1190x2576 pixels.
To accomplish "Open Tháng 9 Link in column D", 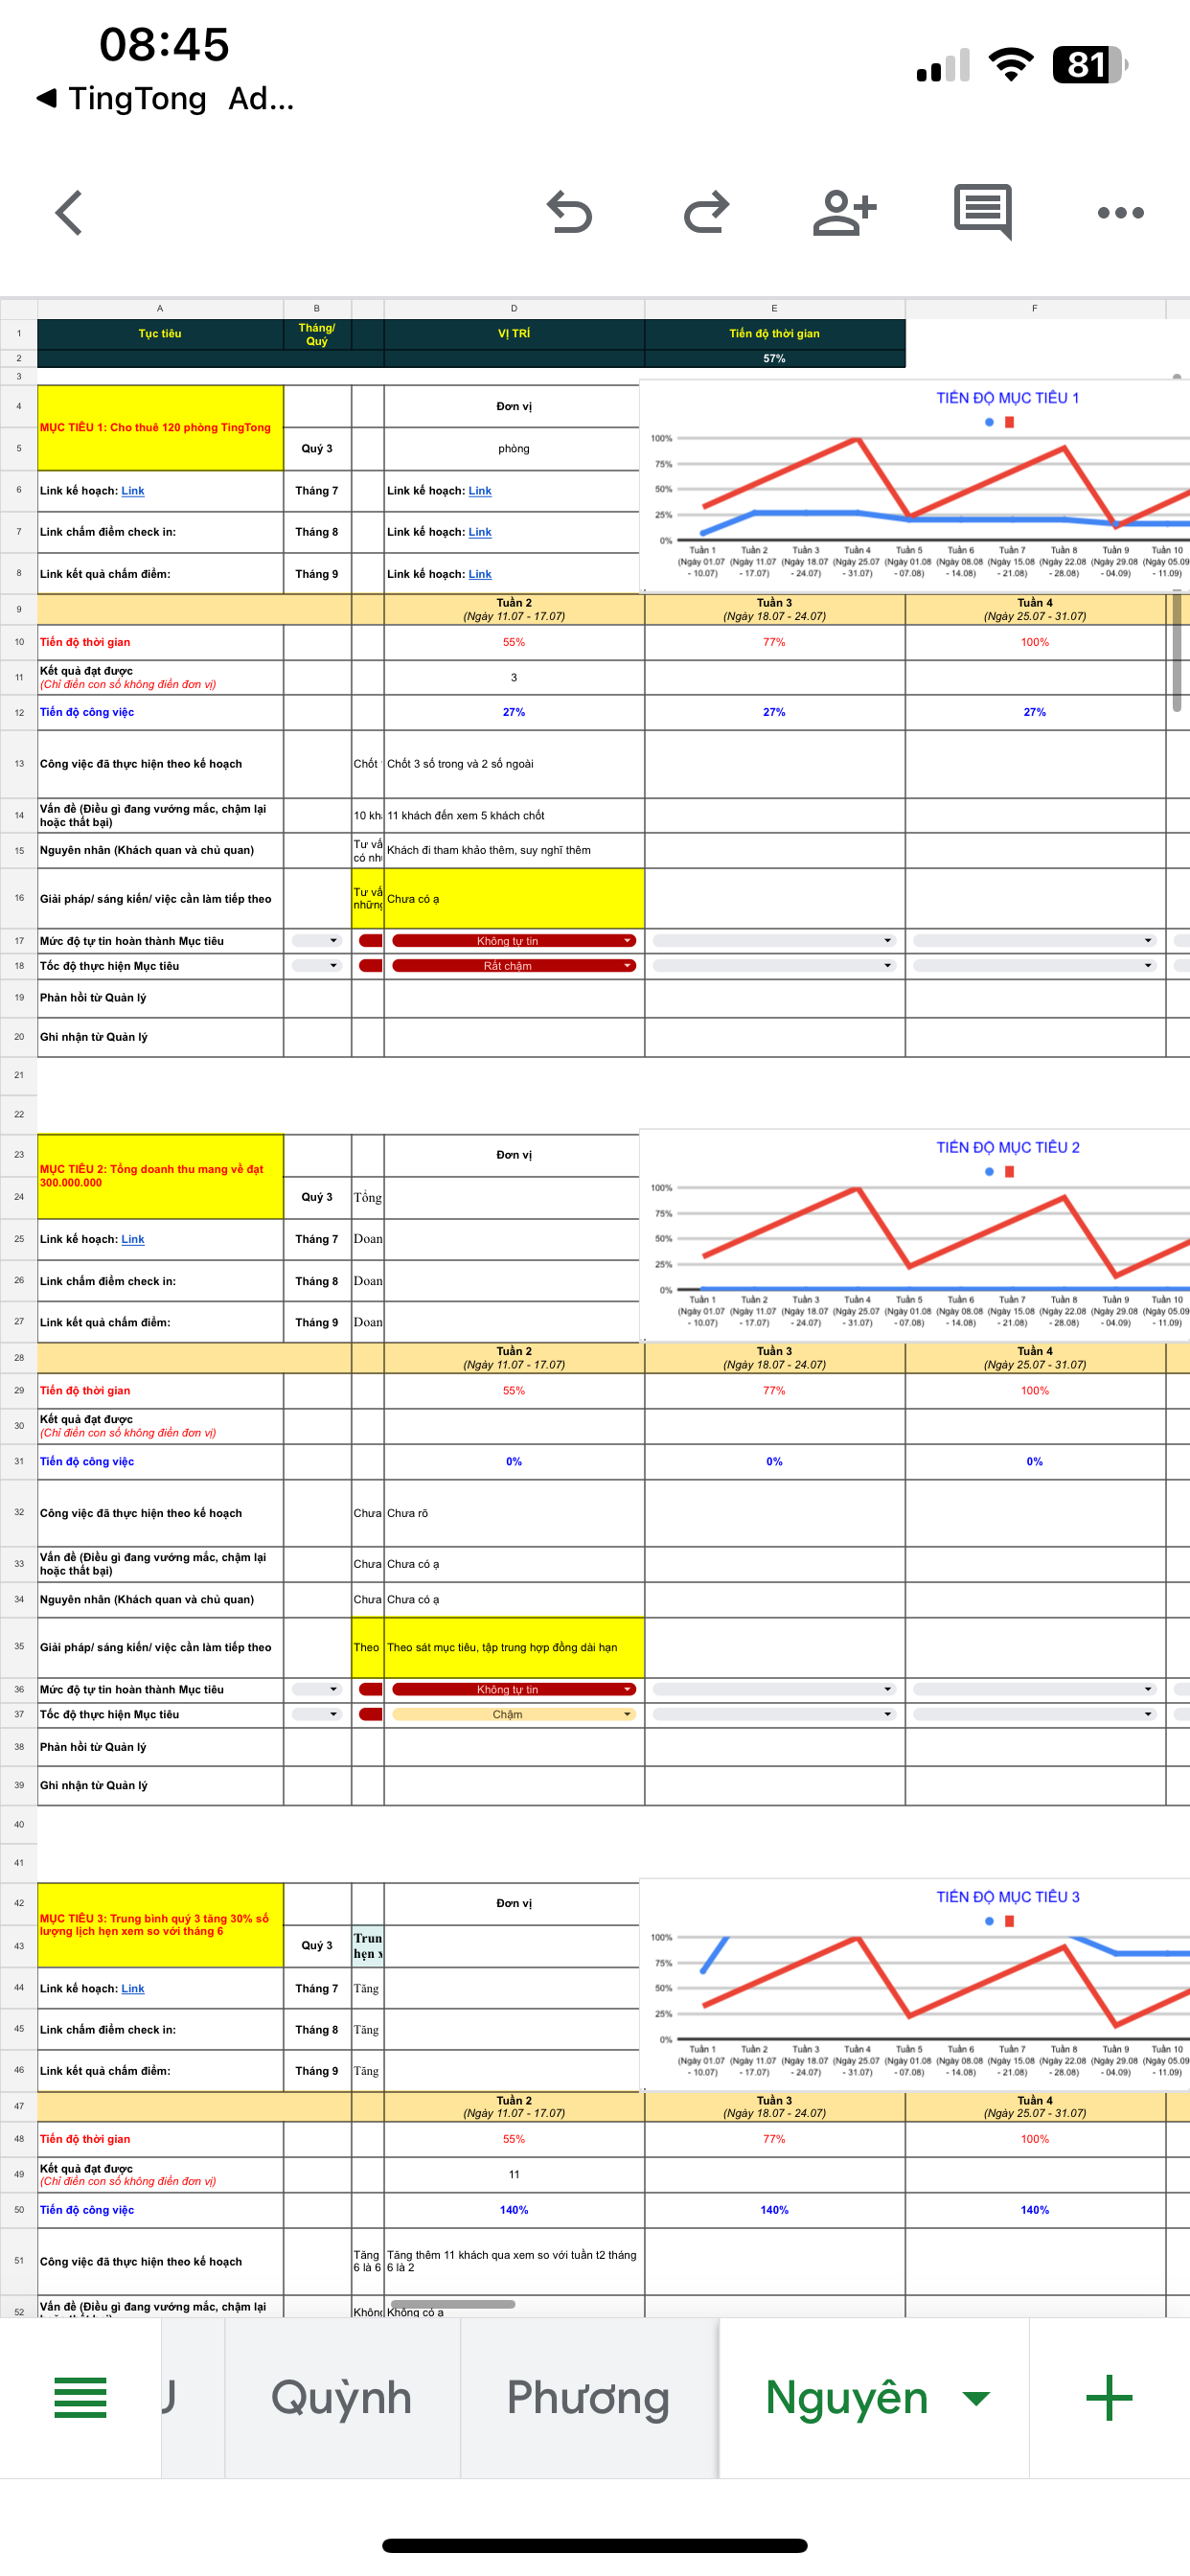I will [480, 574].
